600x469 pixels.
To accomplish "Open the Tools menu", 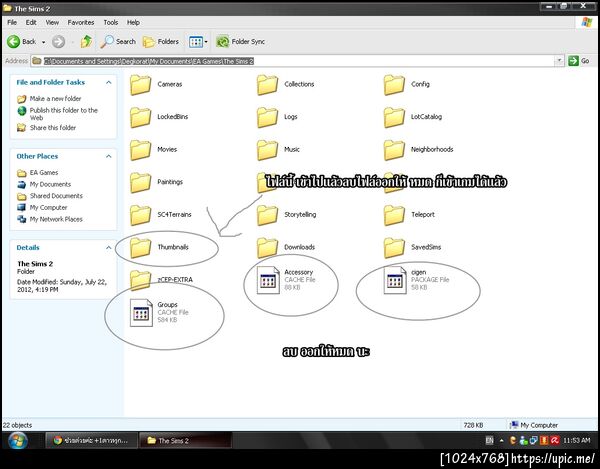I will [x=111, y=22].
